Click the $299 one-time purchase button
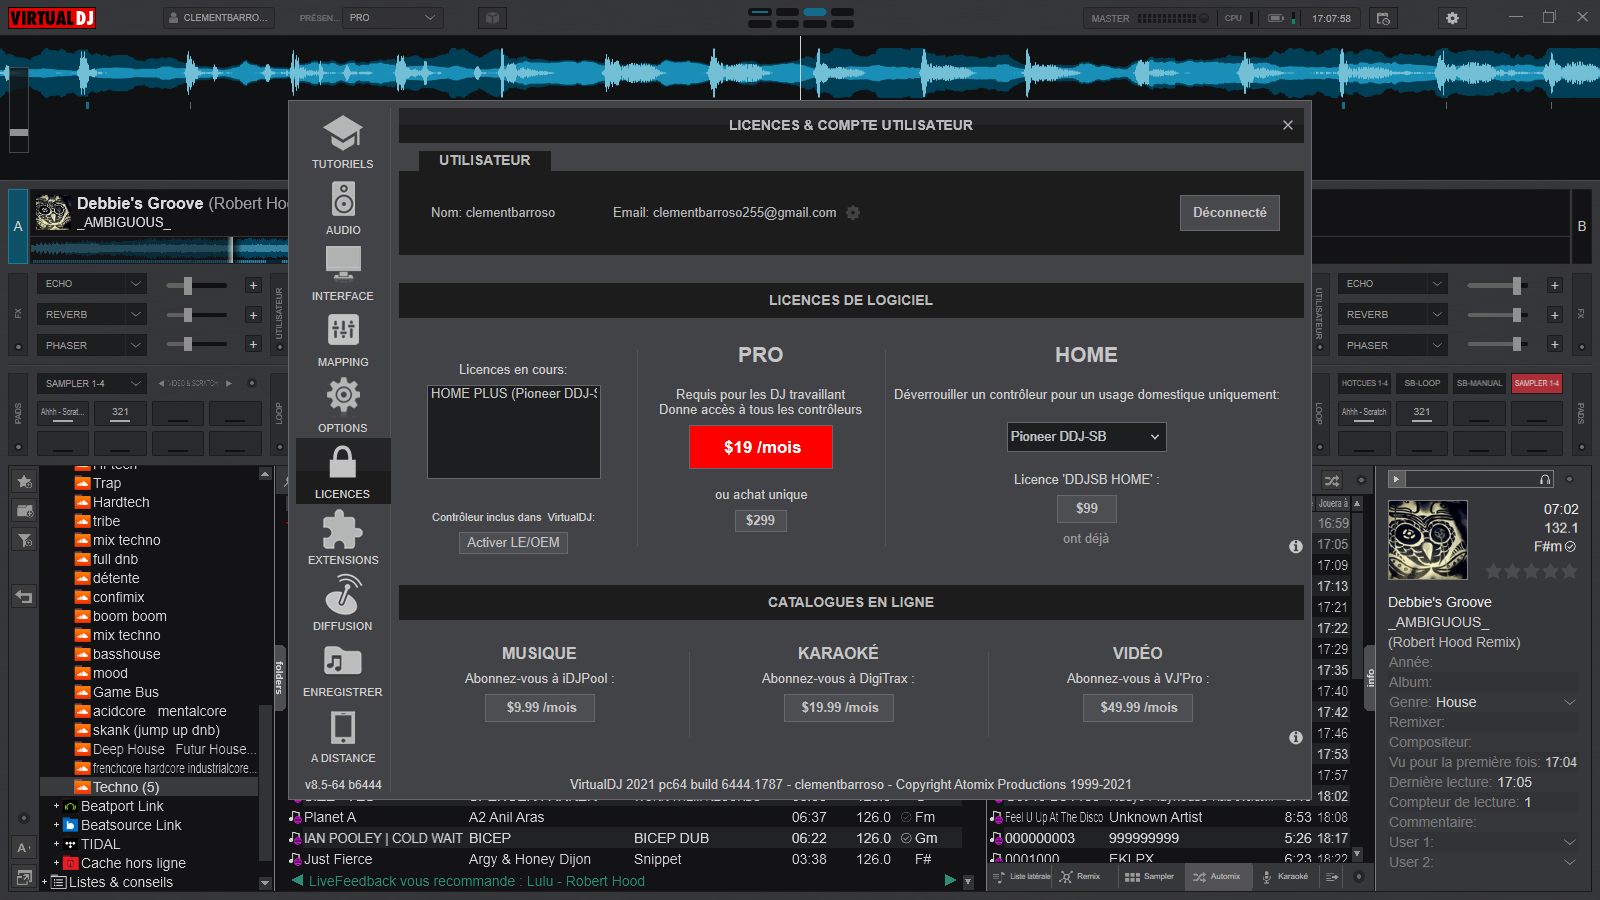 click(x=760, y=520)
